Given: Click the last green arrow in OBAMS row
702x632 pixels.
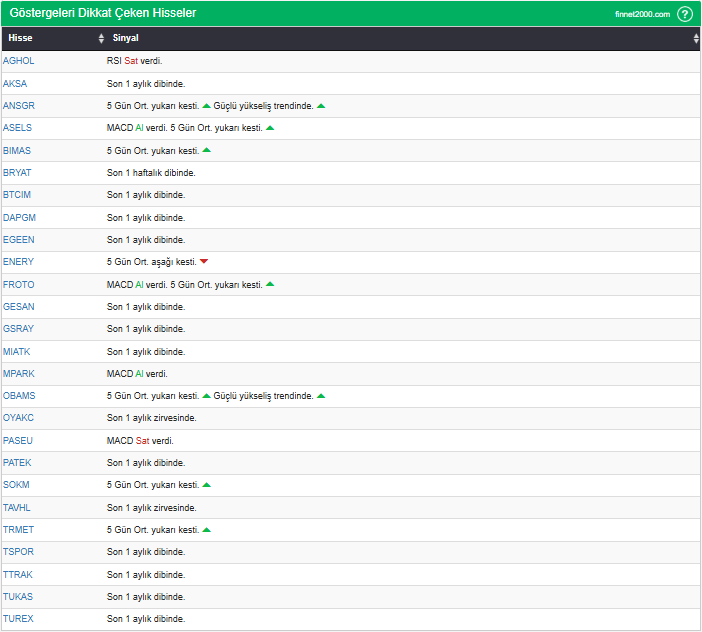Looking at the screenshot, I should tap(321, 396).
